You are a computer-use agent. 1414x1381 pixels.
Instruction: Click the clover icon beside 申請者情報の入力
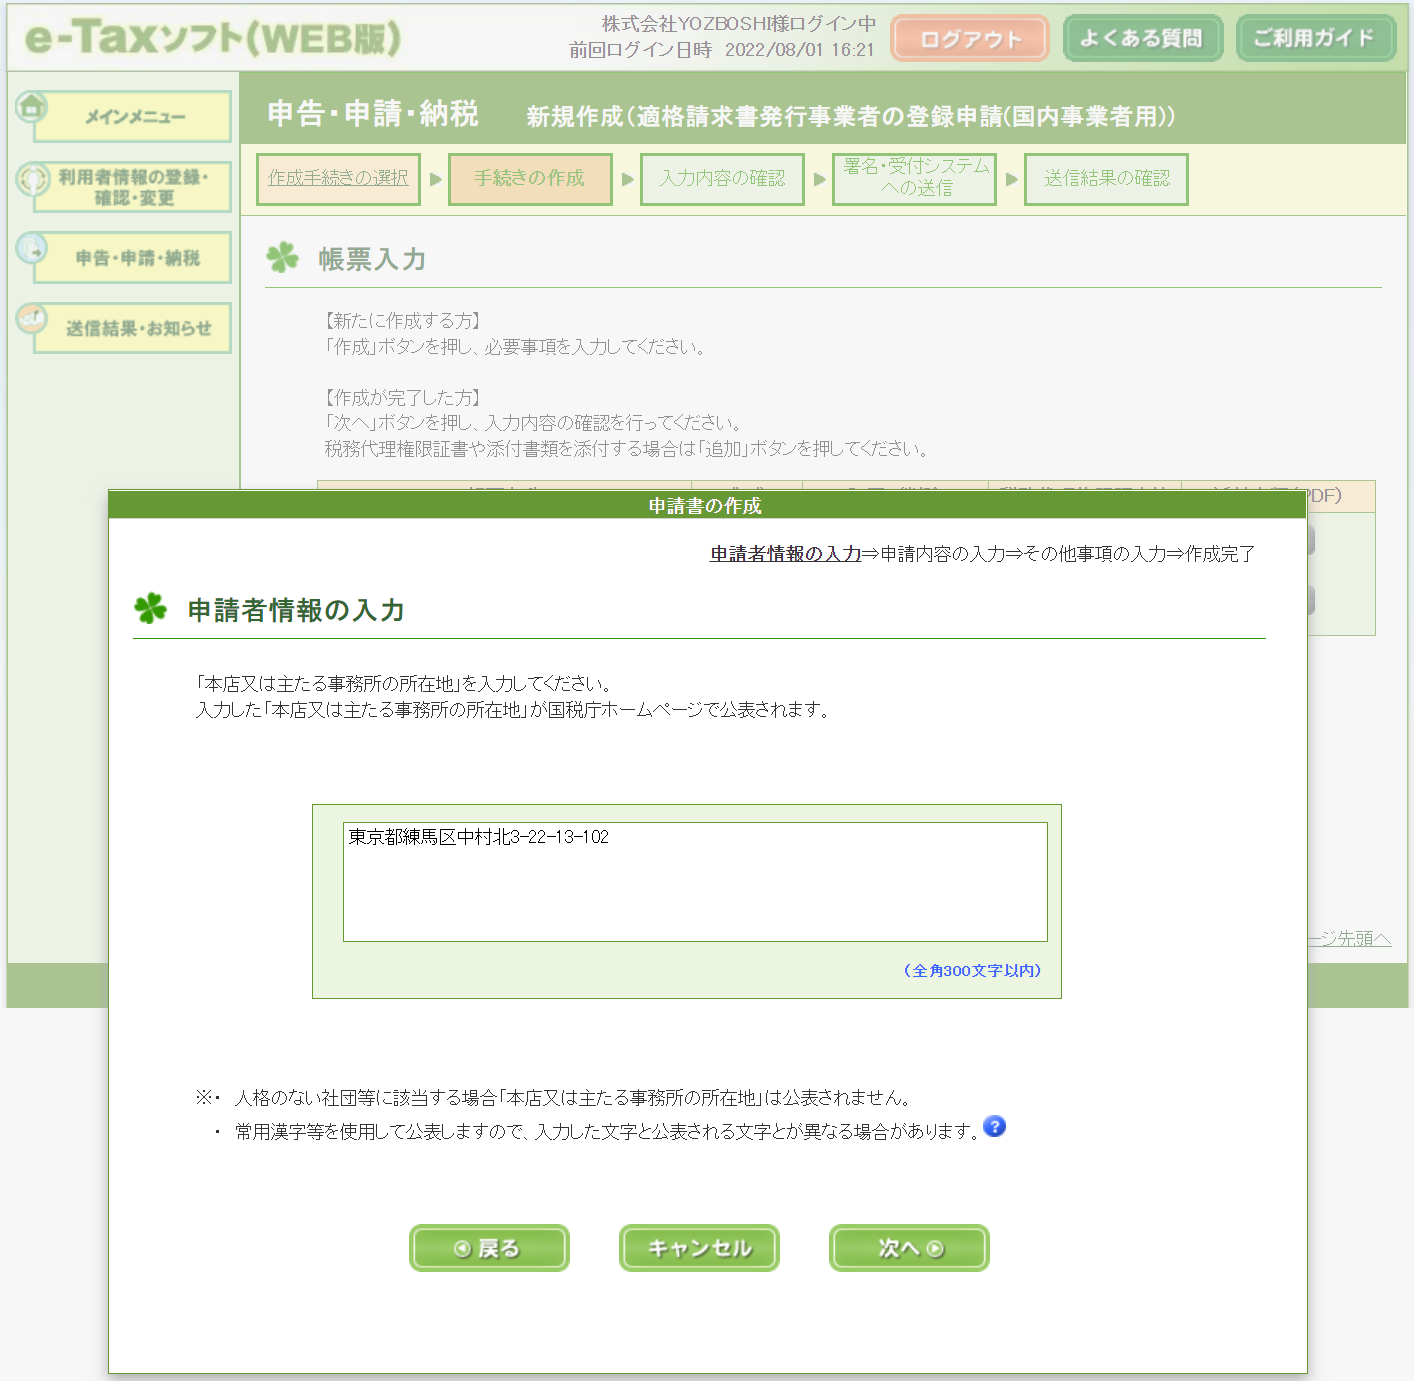[151, 608]
